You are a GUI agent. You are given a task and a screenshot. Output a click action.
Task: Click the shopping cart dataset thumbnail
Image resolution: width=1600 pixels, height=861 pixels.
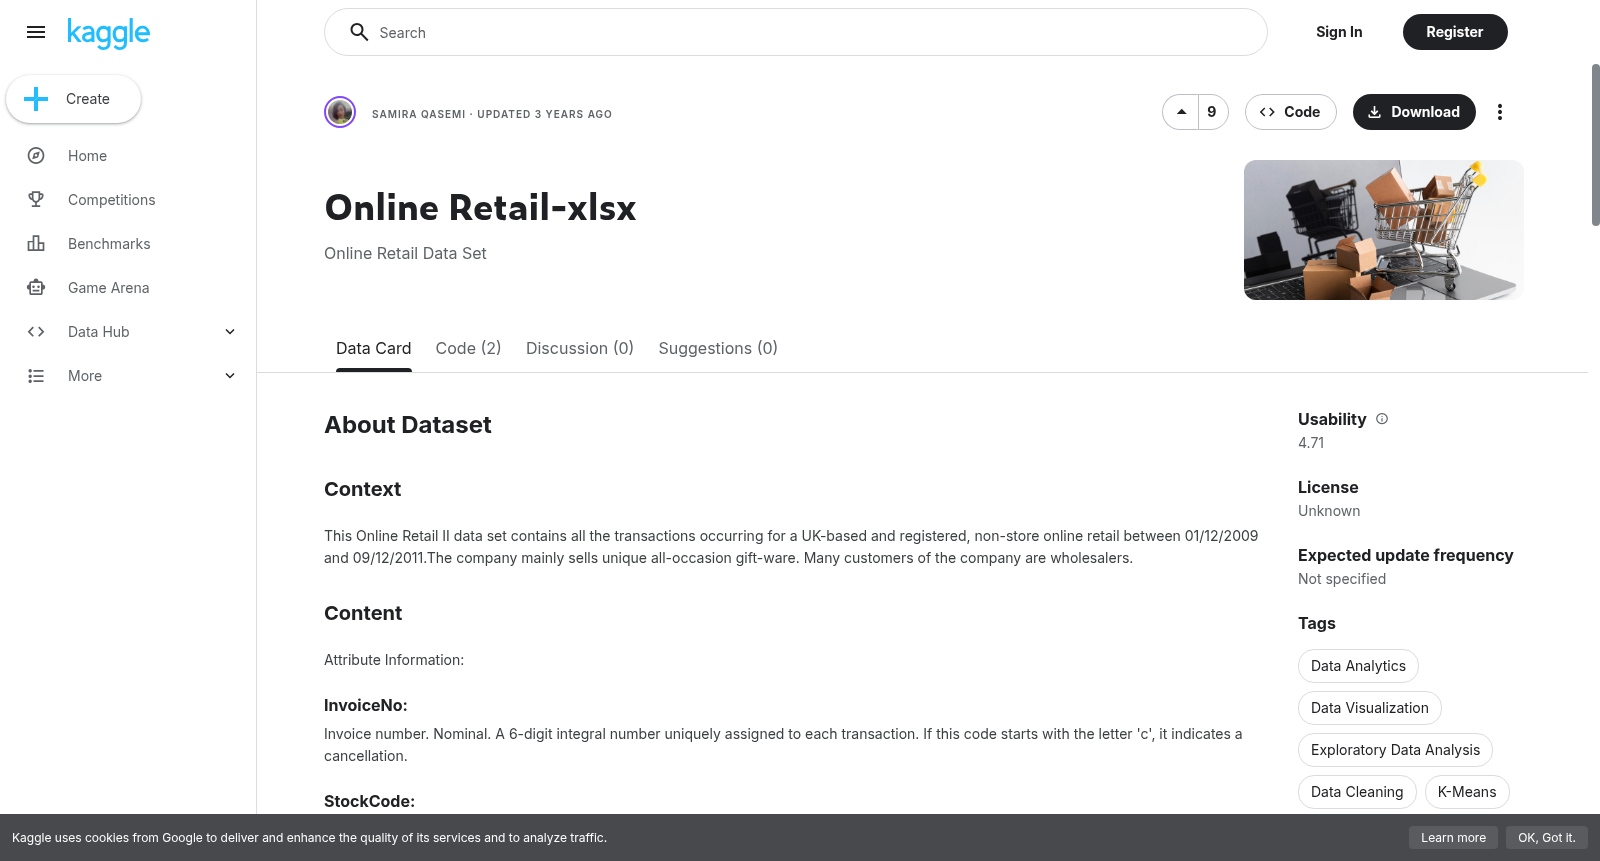[x=1384, y=230]
